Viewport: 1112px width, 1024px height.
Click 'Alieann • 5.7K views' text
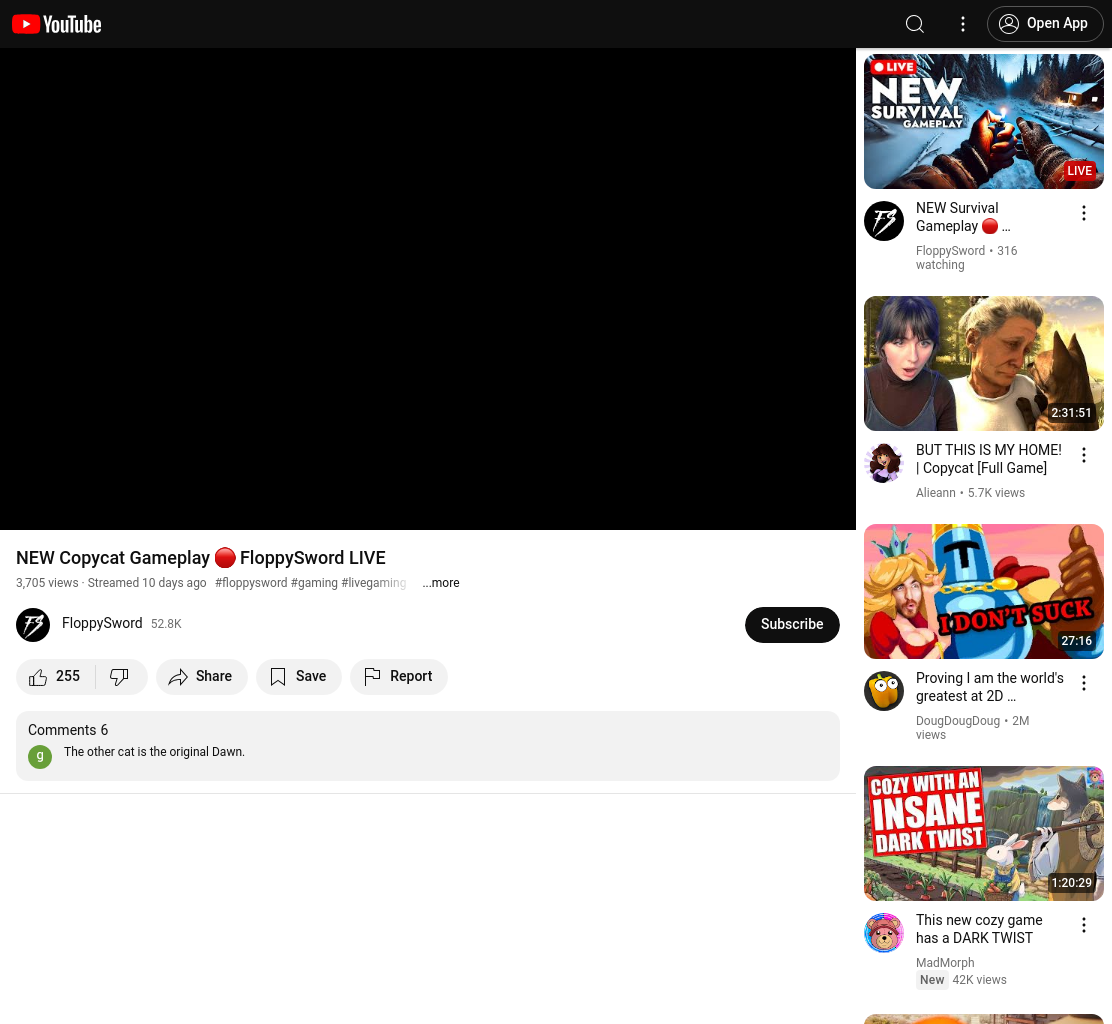click(x=969, y=493)
